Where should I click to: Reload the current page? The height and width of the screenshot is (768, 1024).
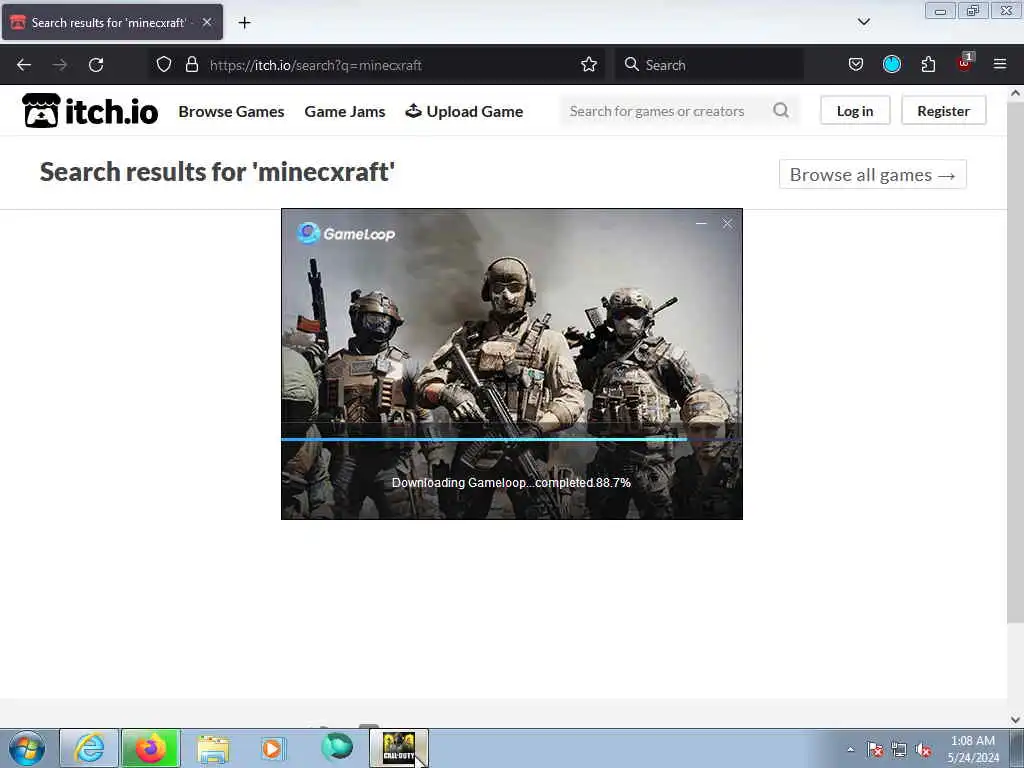point(96,65)
